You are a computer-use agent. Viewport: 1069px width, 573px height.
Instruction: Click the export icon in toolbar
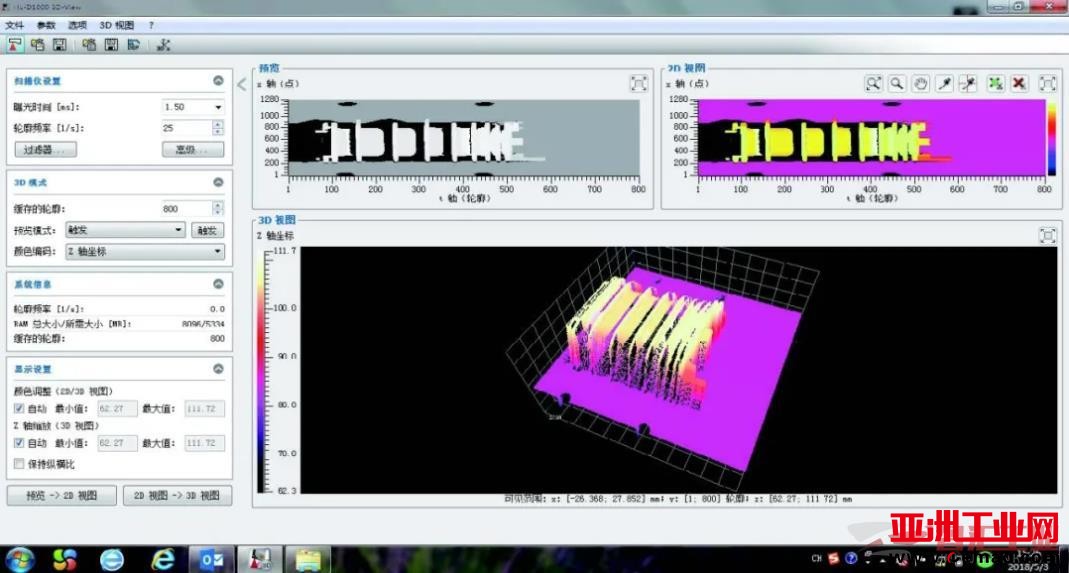click(134, 45)
